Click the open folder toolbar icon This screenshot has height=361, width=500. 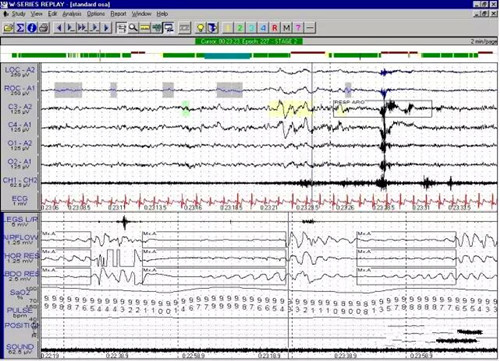coord(8,28)
